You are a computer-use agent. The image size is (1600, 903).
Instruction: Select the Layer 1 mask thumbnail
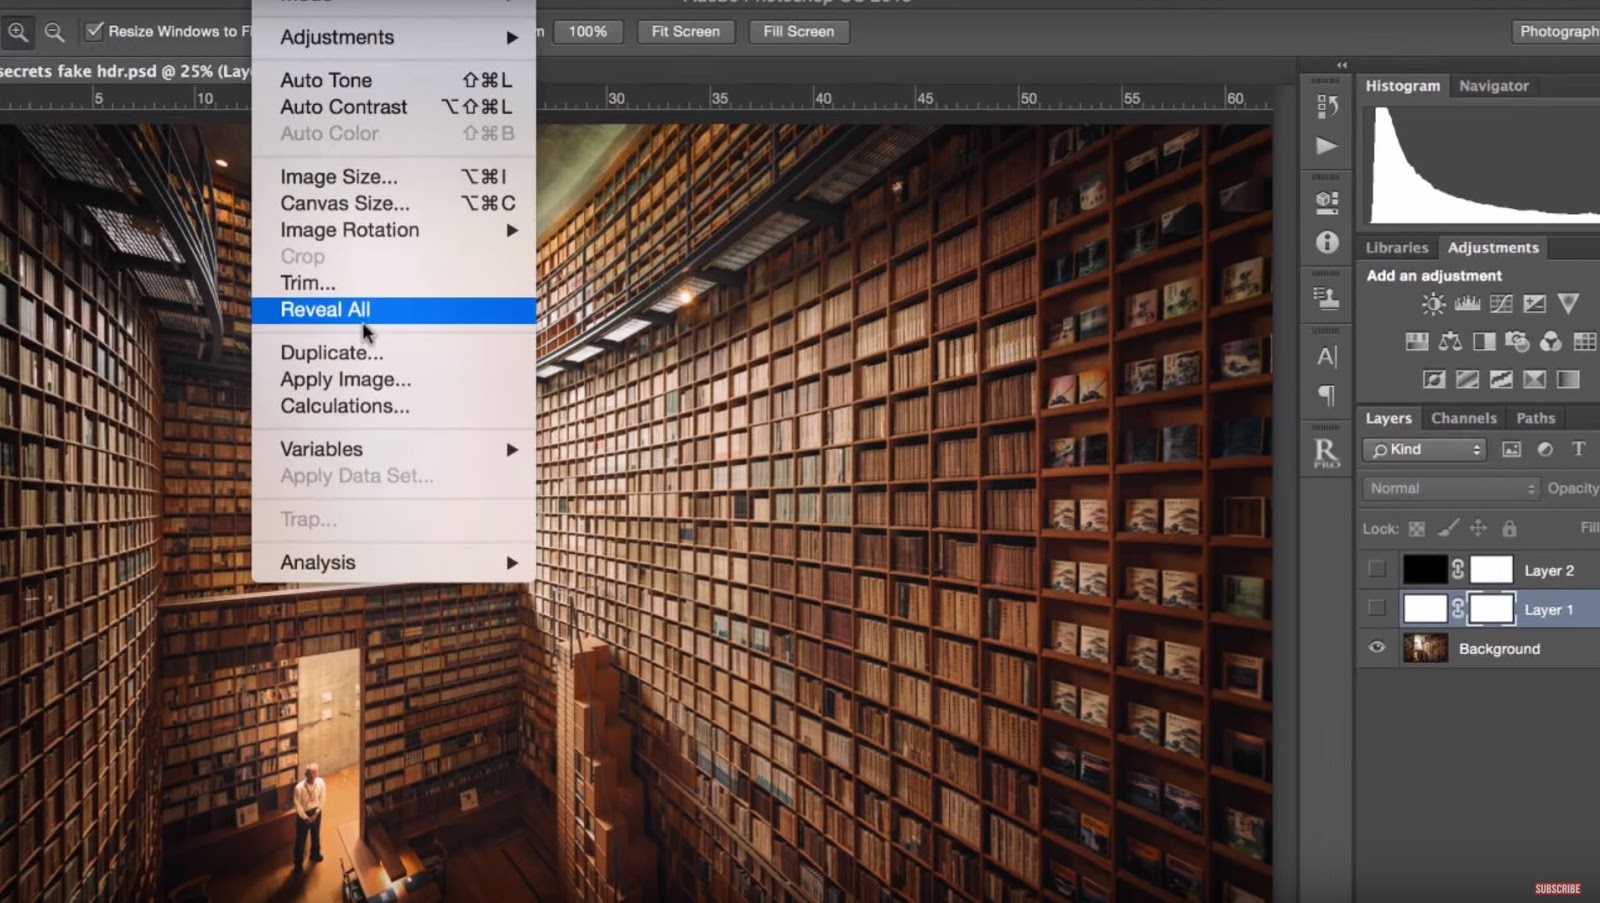point(1491,608)
